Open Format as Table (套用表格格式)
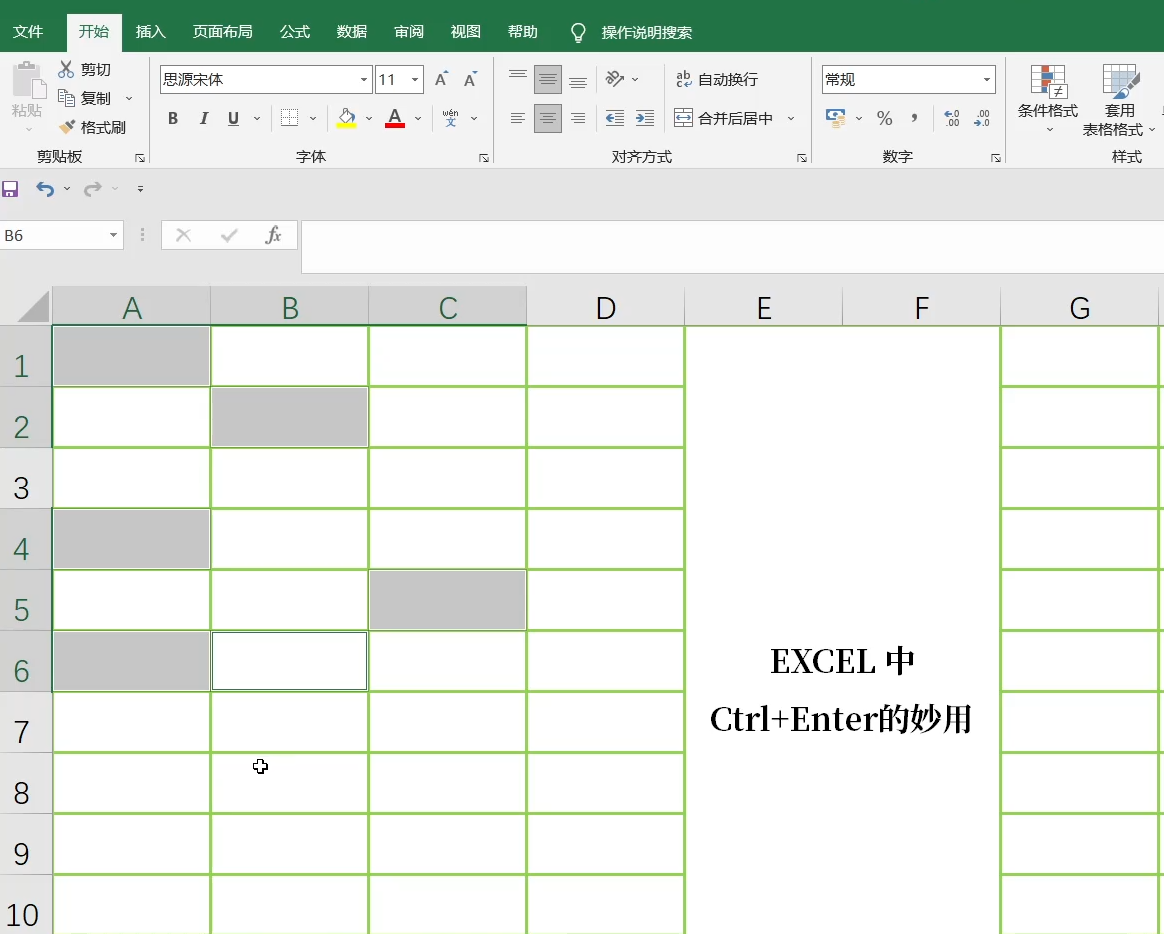This screenshot has width=1164, height=934. click(1119, 100)
